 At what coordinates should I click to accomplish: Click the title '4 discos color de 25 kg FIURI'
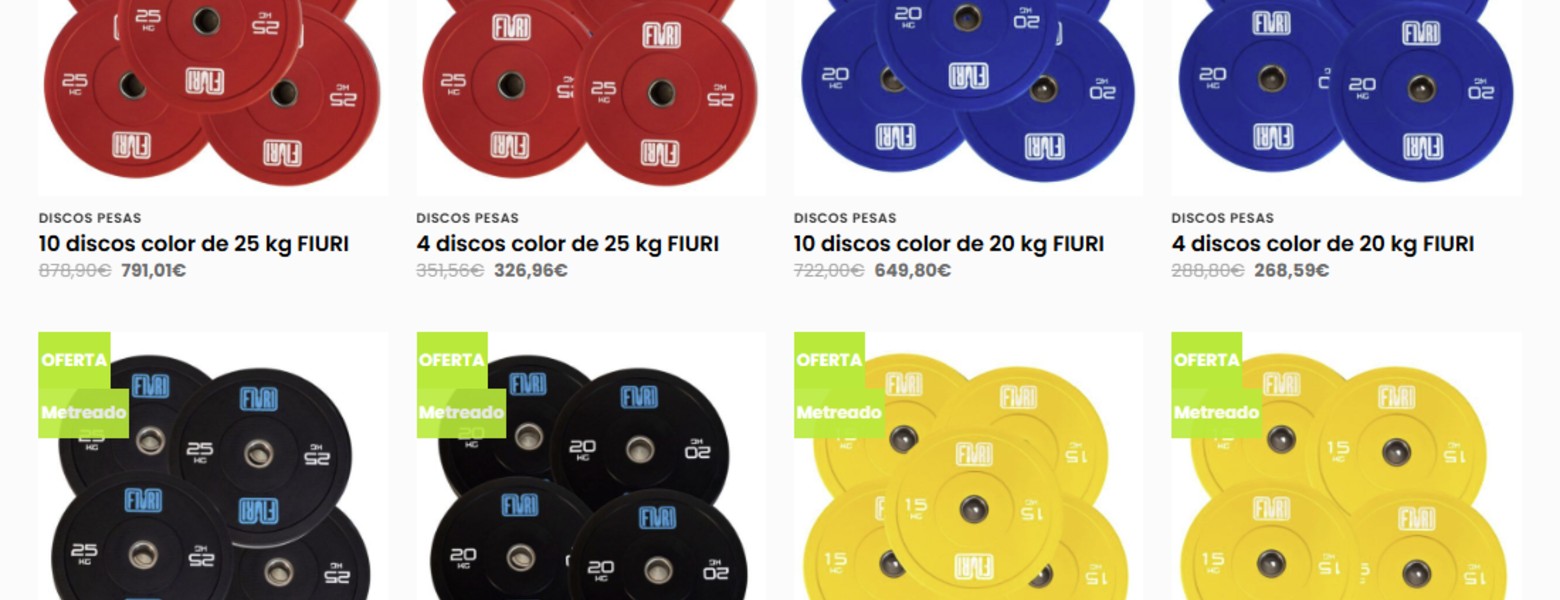pyautogui.click(x=568, y=244)
